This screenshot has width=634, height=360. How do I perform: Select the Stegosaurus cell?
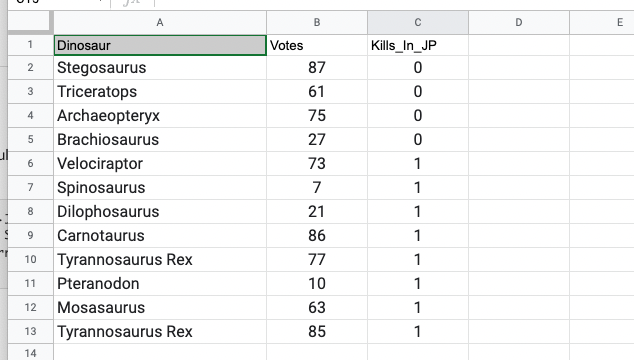click(x=160, y=68)
